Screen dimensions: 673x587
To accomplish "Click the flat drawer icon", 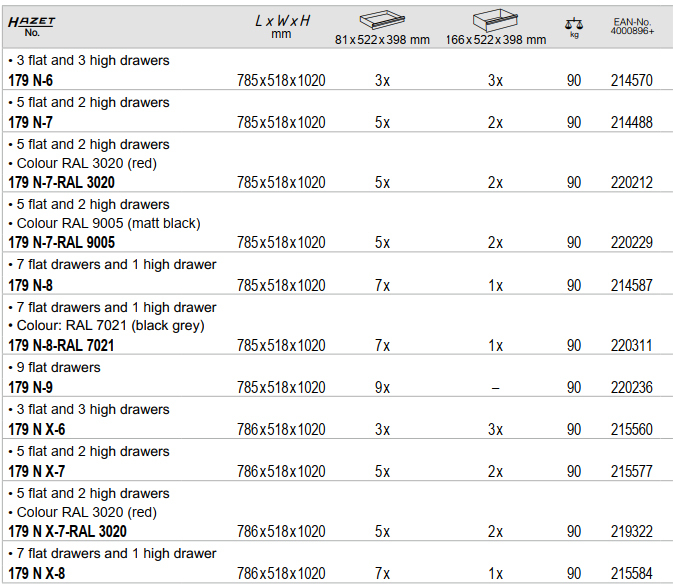I will pos(382,19).
